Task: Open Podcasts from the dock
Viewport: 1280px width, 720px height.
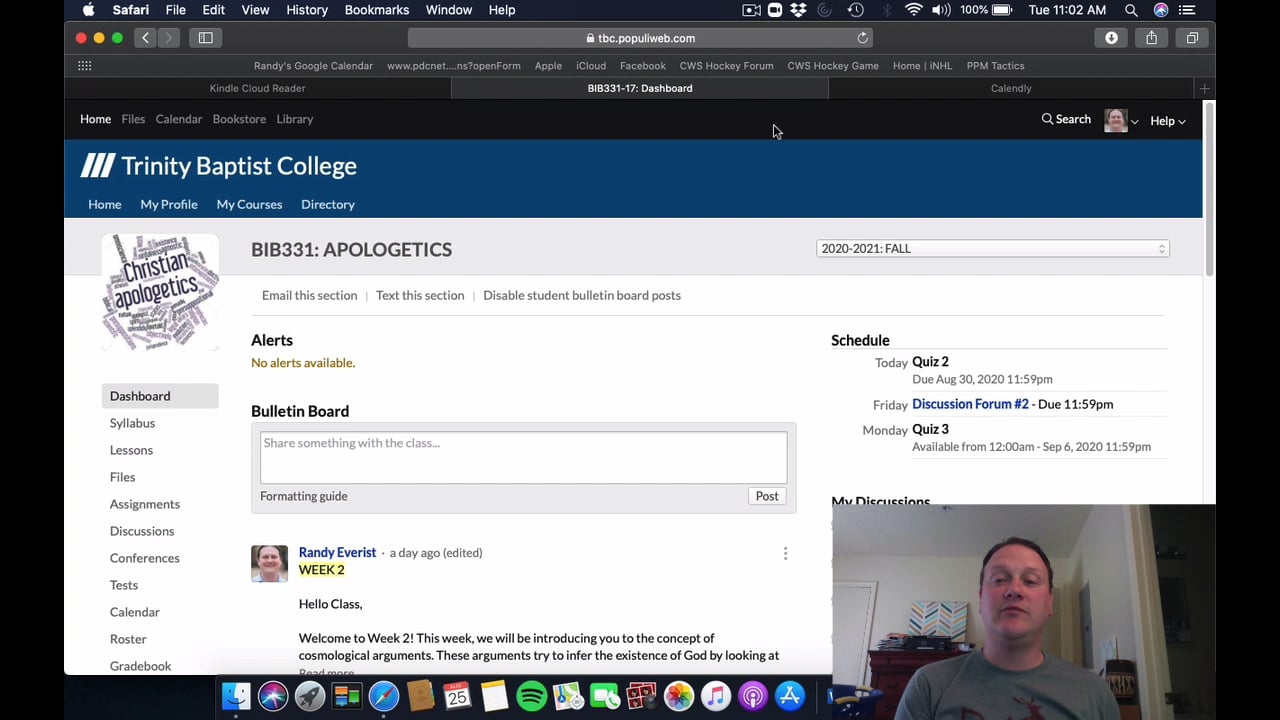Action: pos(753,695)
